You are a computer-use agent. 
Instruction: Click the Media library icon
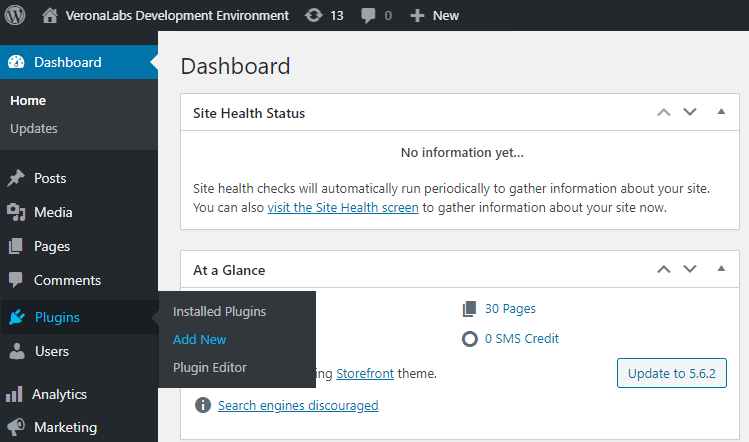16,212
